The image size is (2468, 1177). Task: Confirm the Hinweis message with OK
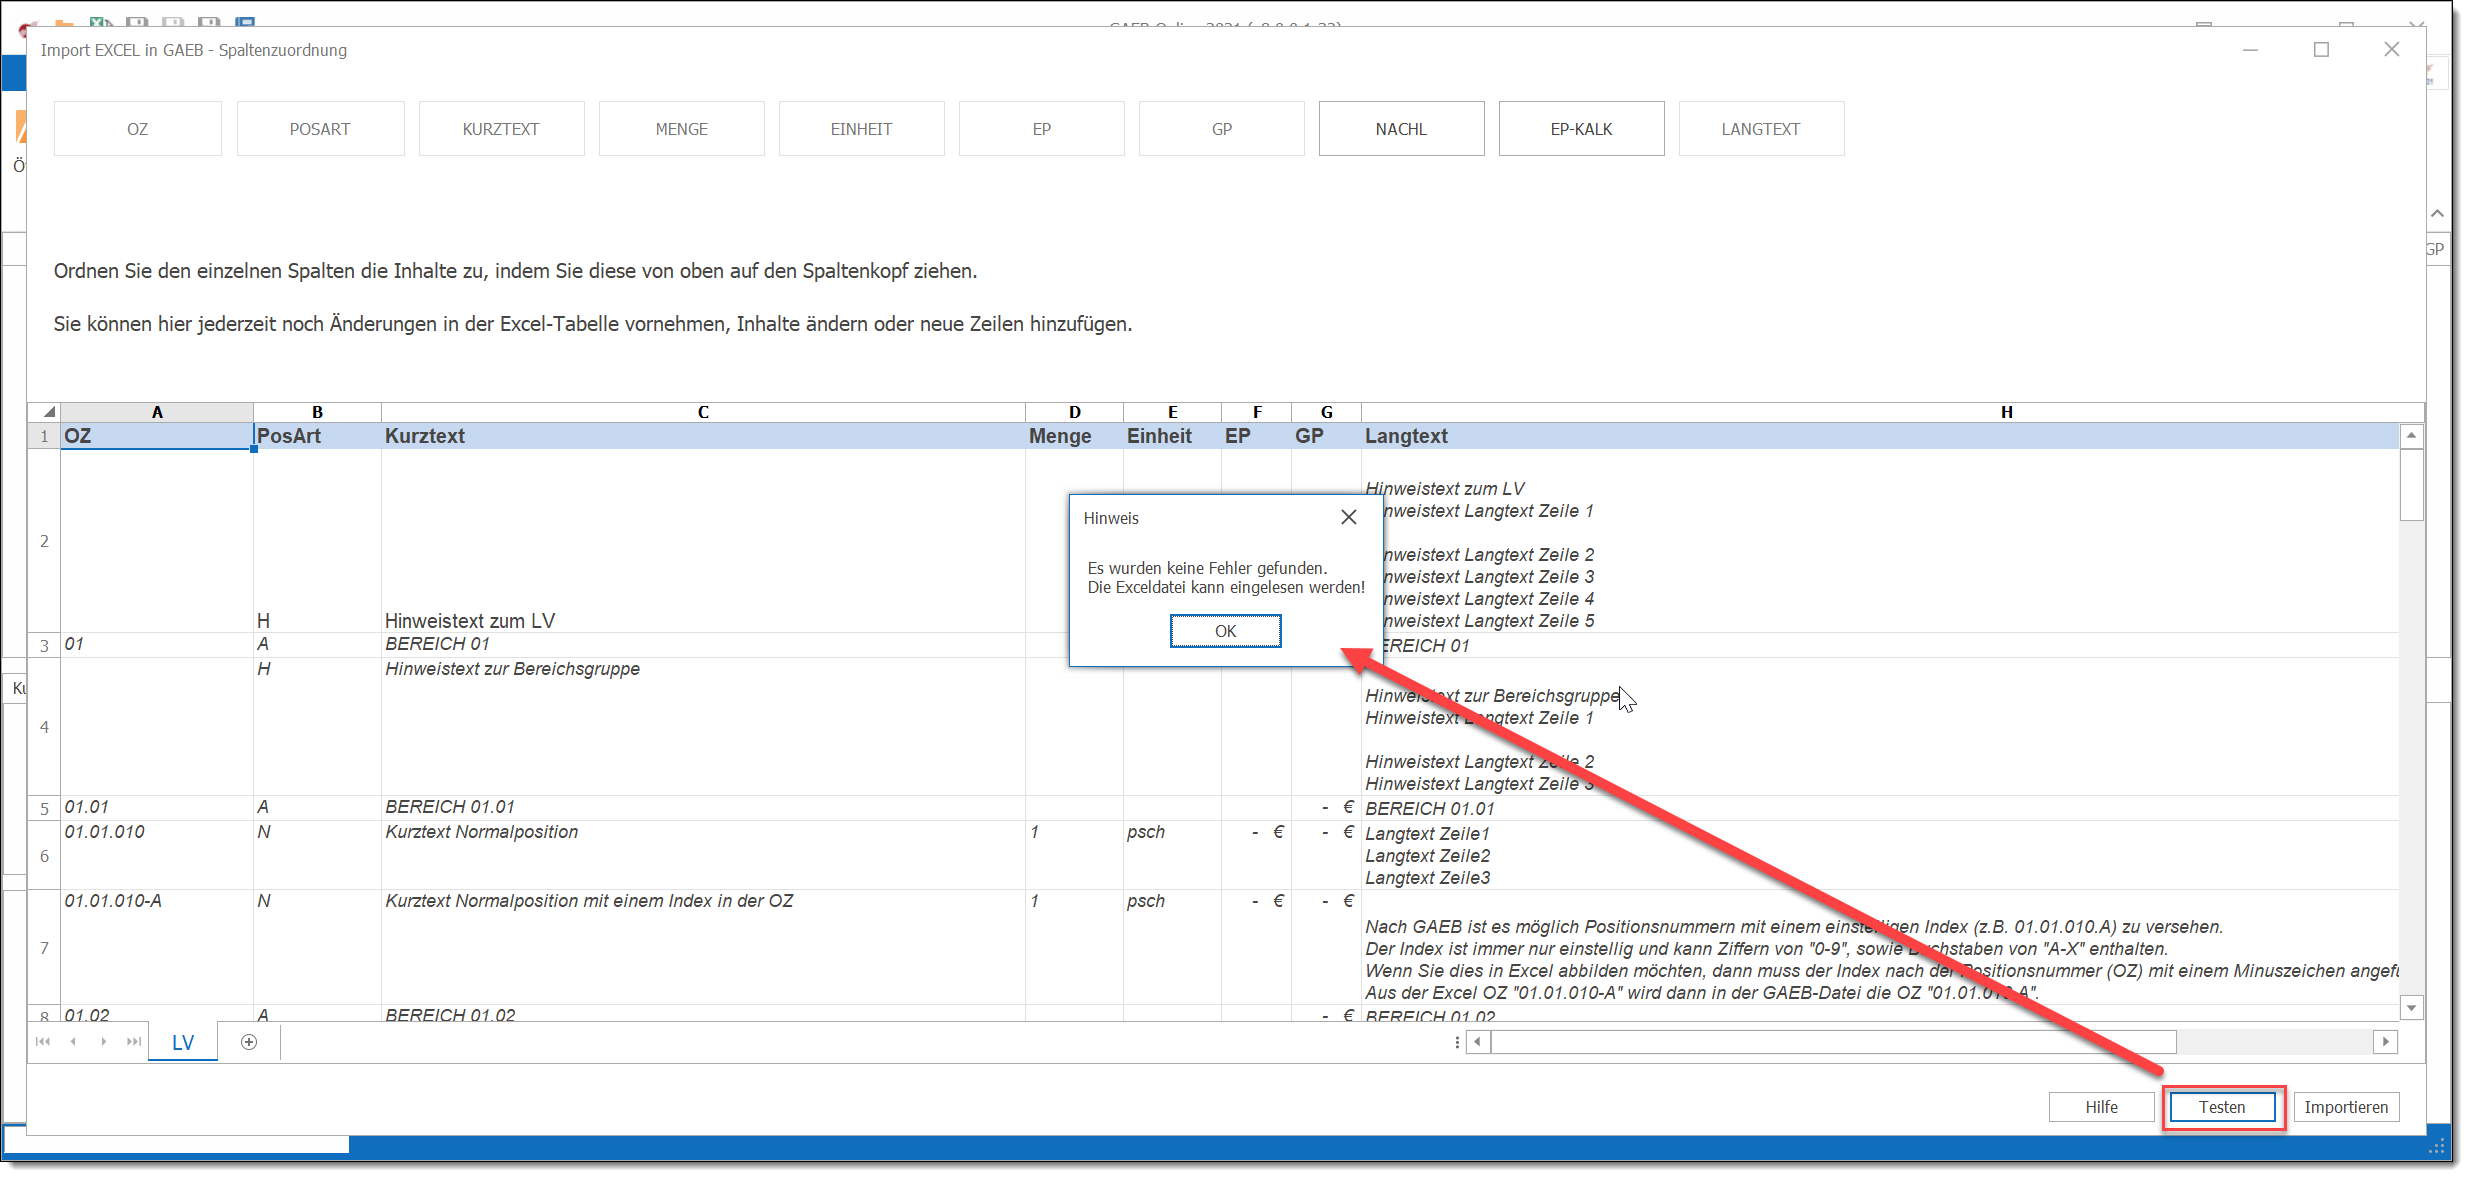tap(1225, 631)
